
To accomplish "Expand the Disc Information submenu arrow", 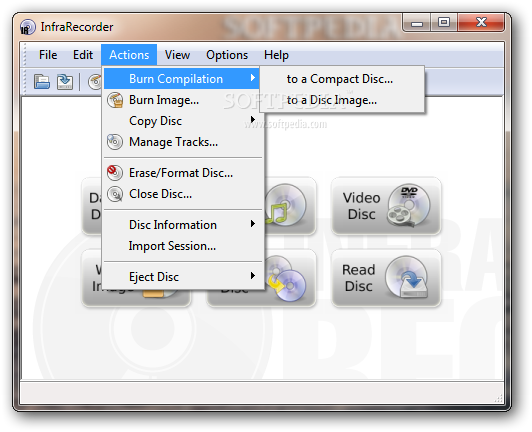I will pos(252,224).
